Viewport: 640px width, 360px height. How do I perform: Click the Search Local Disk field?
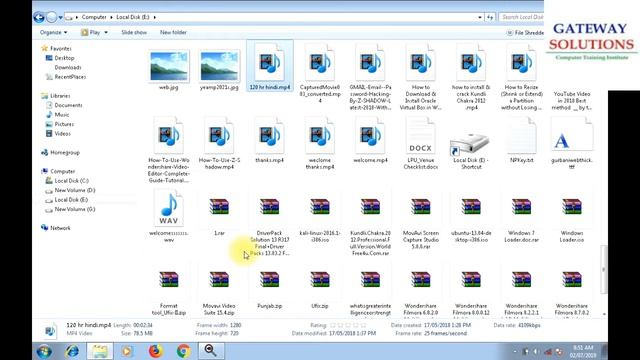[x=522, y=17]
